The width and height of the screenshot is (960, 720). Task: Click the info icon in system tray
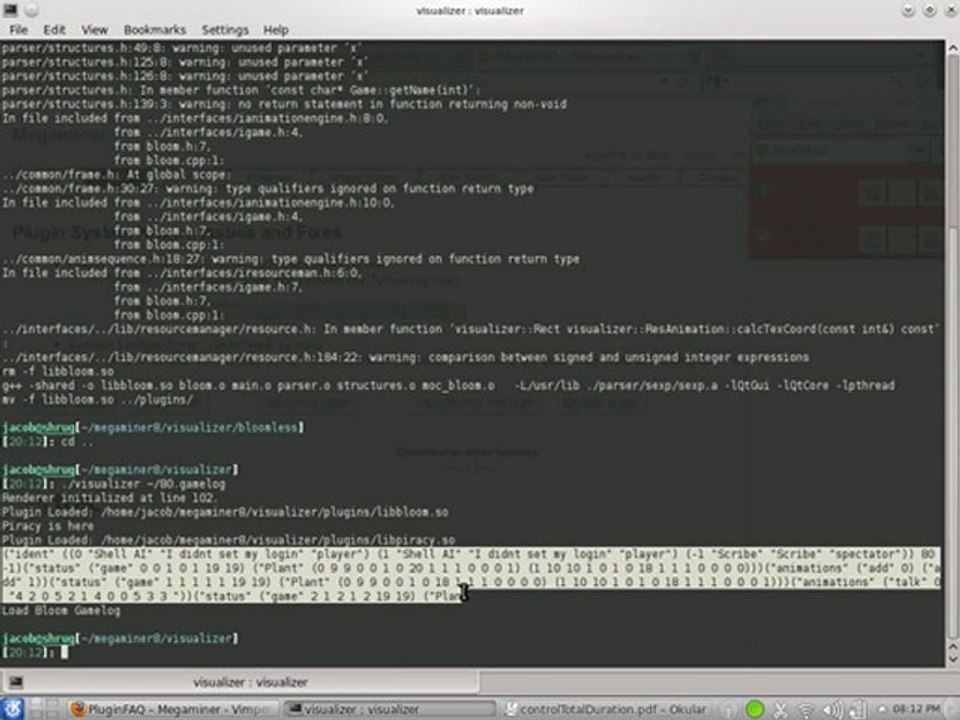tap(727, 710)
